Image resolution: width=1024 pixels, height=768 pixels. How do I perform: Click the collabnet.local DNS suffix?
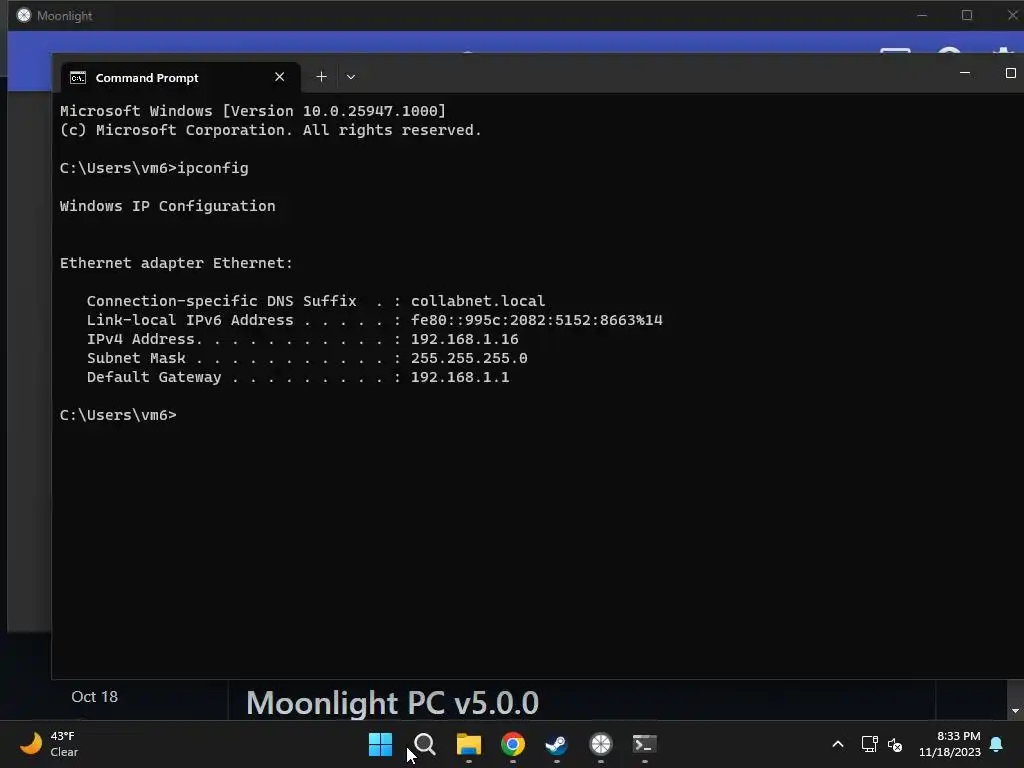(x=478, y=301)
